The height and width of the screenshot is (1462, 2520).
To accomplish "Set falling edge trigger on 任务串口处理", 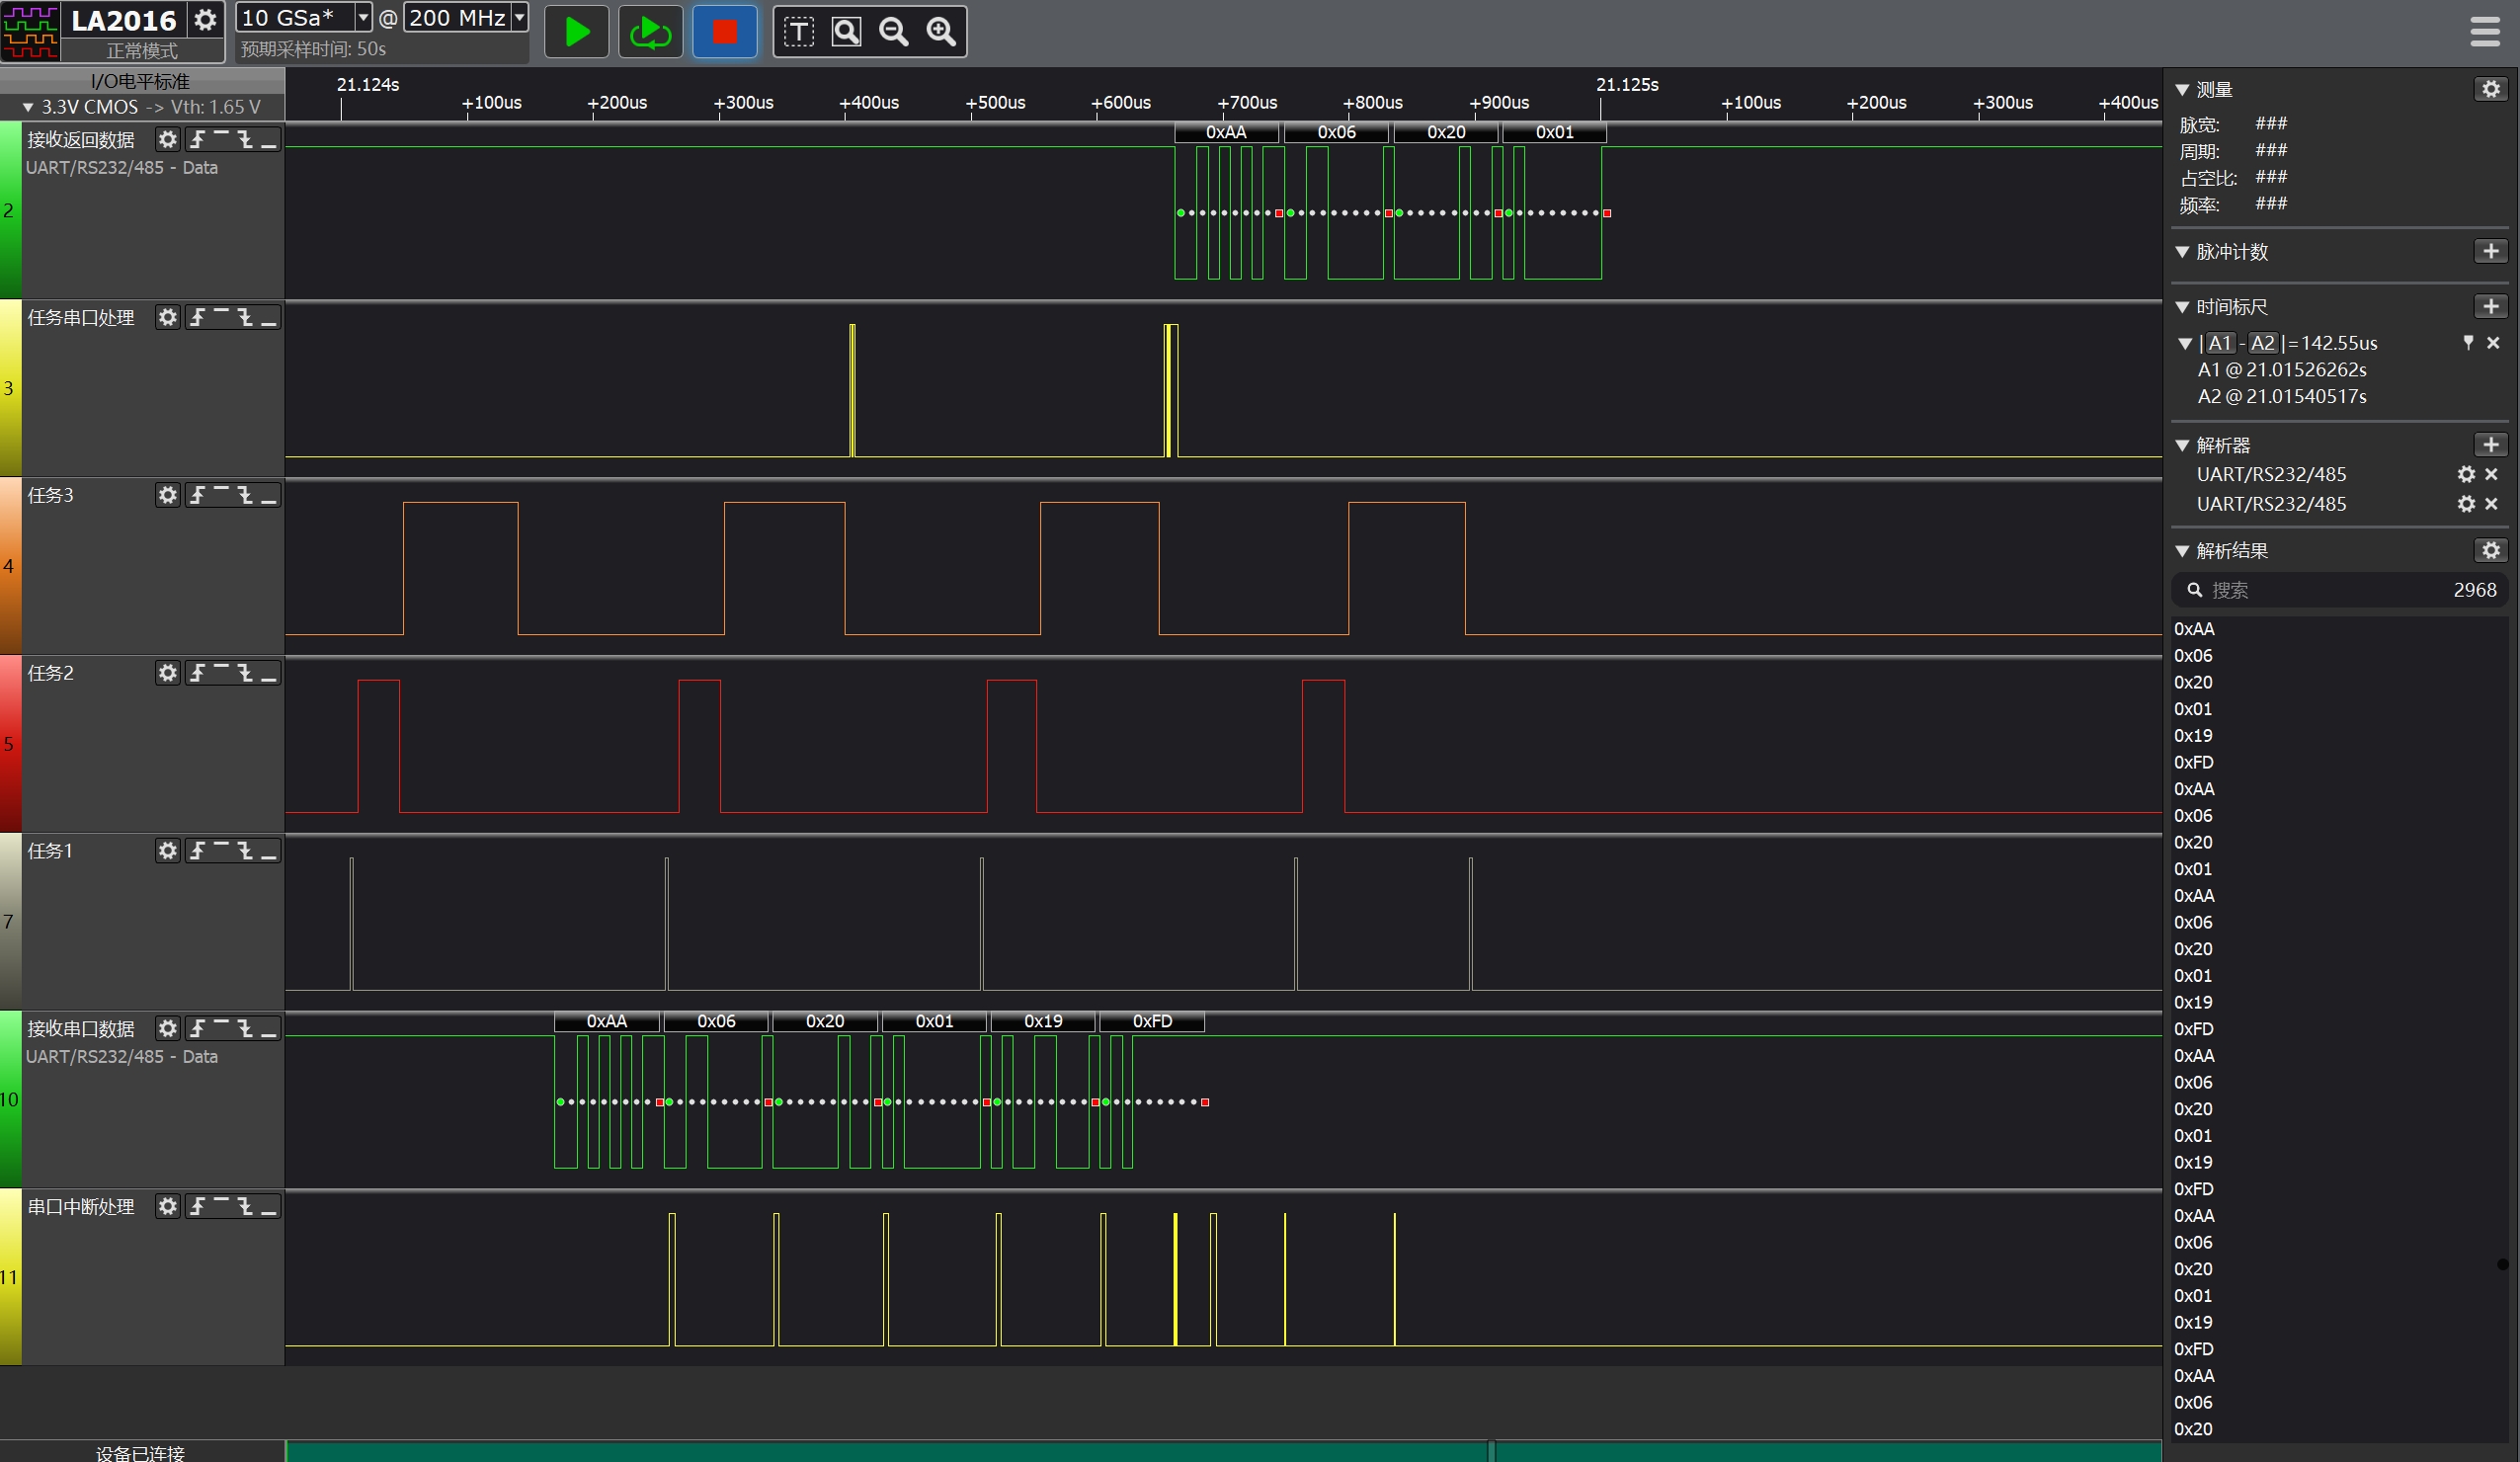I will tap(245, 317).
